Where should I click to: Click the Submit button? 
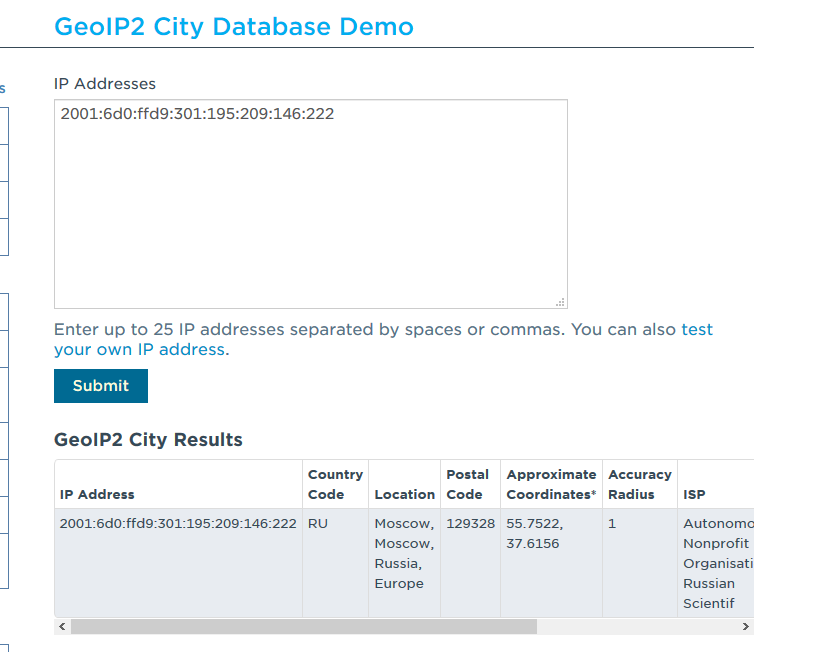click(x=101, y=386)
